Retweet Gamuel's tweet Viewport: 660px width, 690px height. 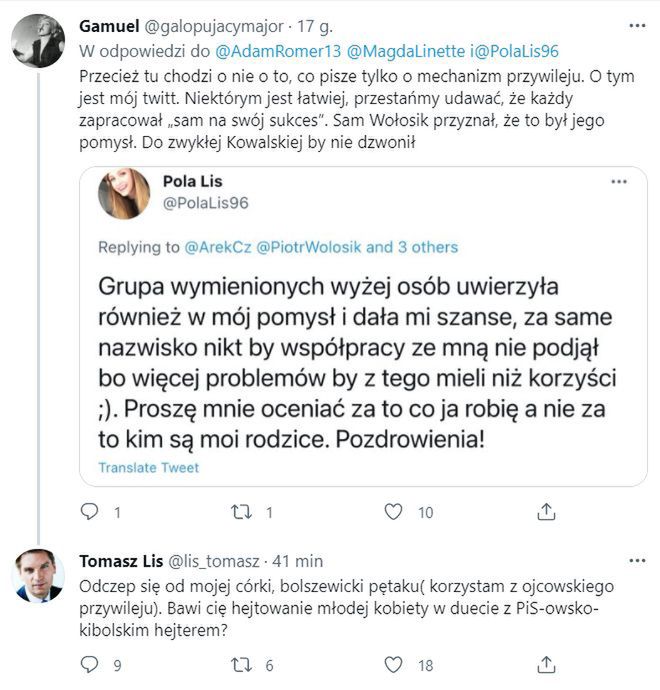(x=241, y=513)
